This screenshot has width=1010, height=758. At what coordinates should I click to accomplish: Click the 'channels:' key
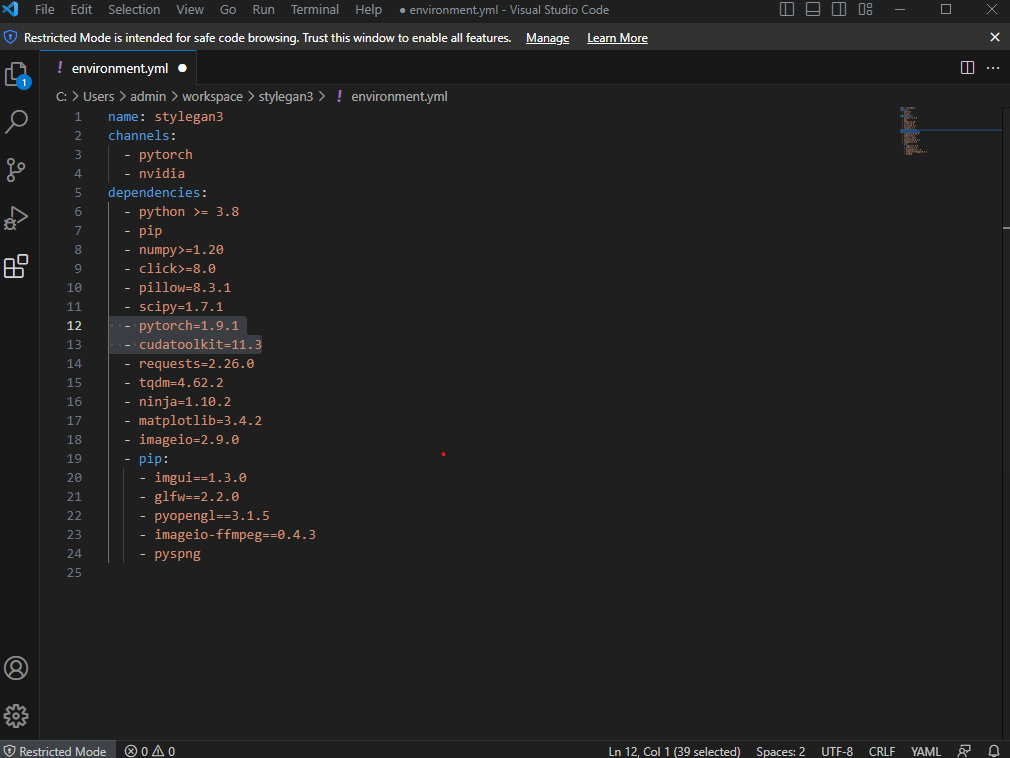pos(142,136)
